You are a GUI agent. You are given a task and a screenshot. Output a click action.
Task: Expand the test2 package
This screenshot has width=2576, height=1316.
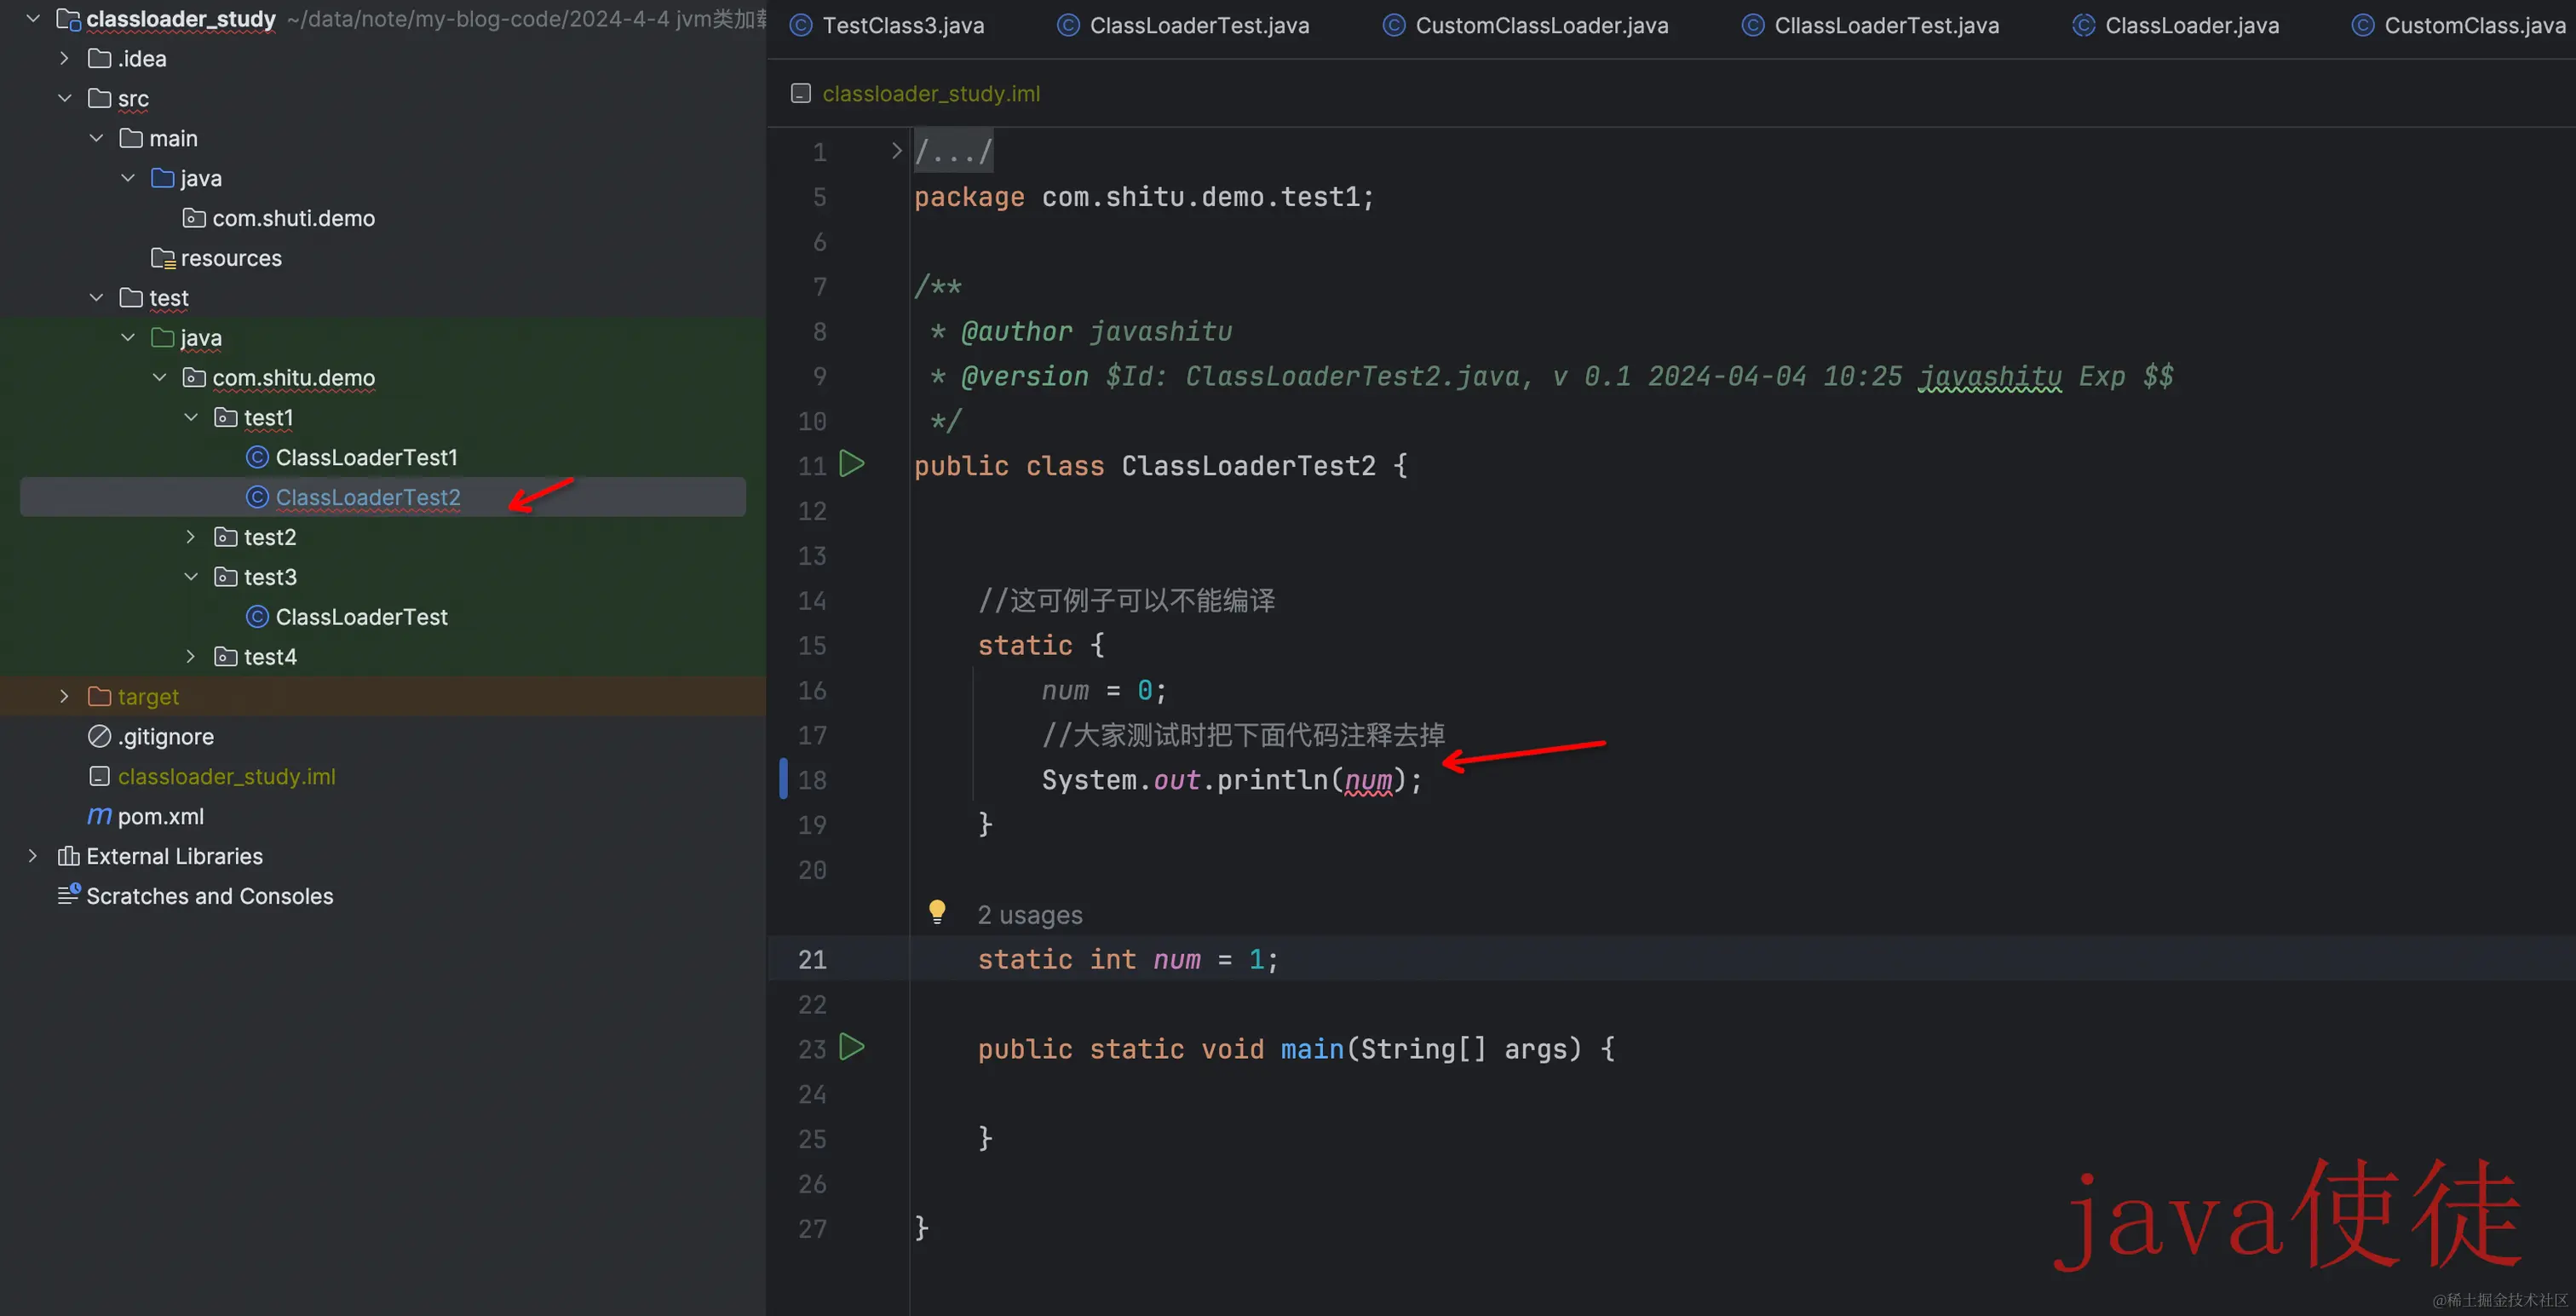click(191, 537)
